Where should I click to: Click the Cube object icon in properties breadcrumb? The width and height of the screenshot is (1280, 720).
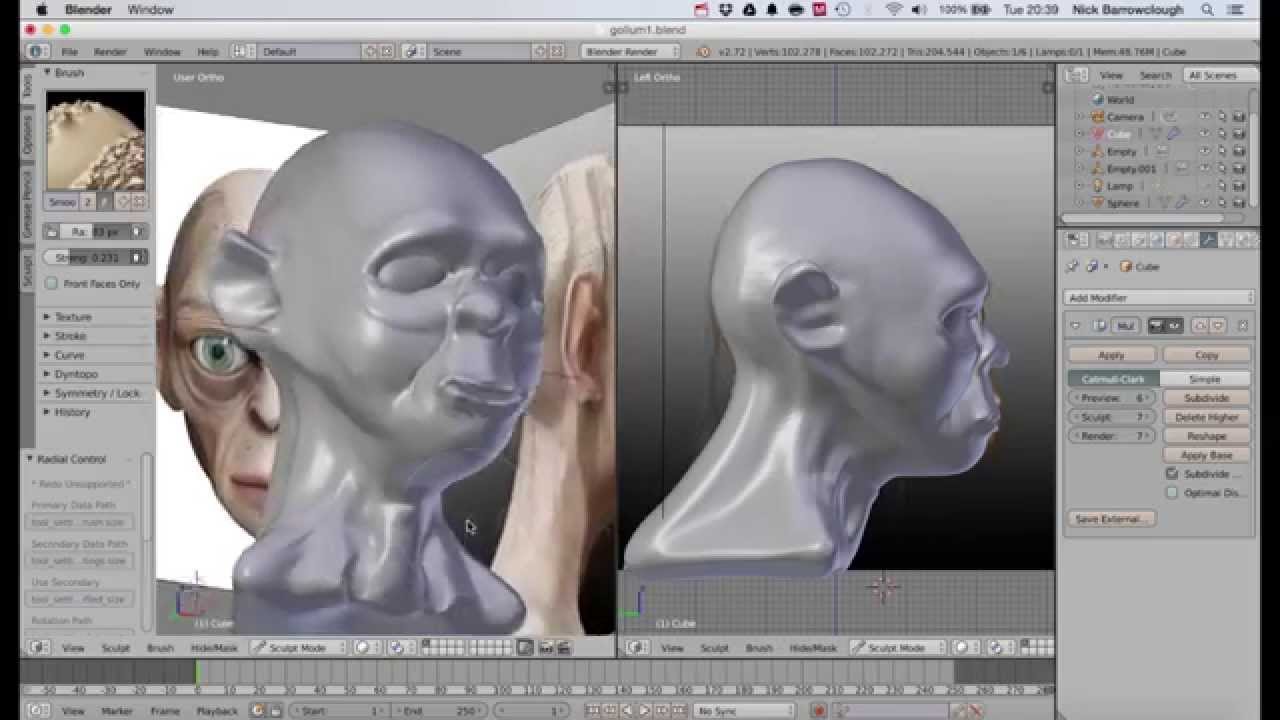1126,267
